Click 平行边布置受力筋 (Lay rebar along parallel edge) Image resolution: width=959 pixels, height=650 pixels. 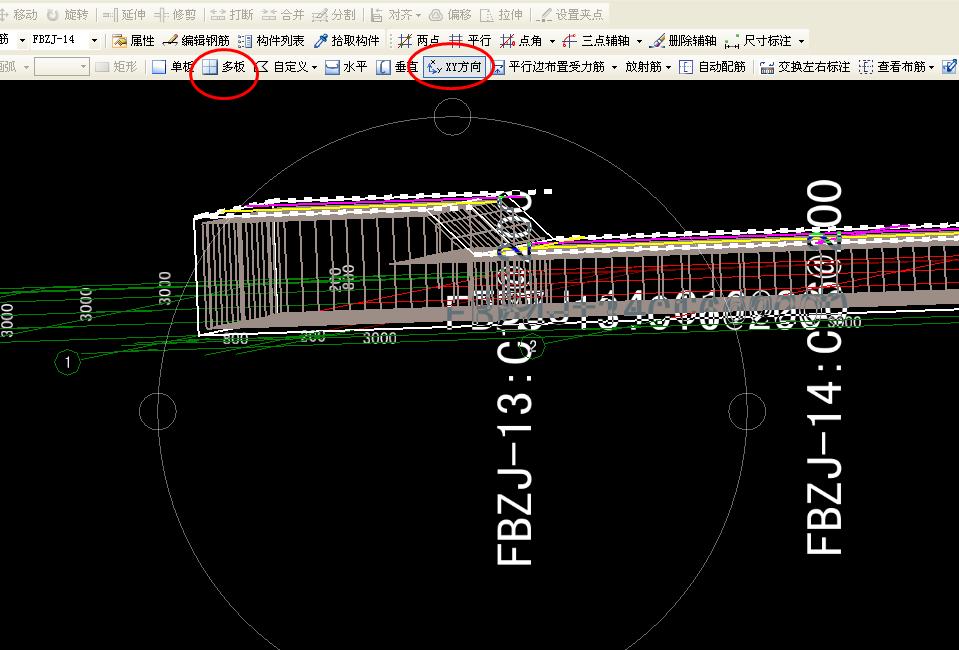pyautogui.click(x=549, y=67)
